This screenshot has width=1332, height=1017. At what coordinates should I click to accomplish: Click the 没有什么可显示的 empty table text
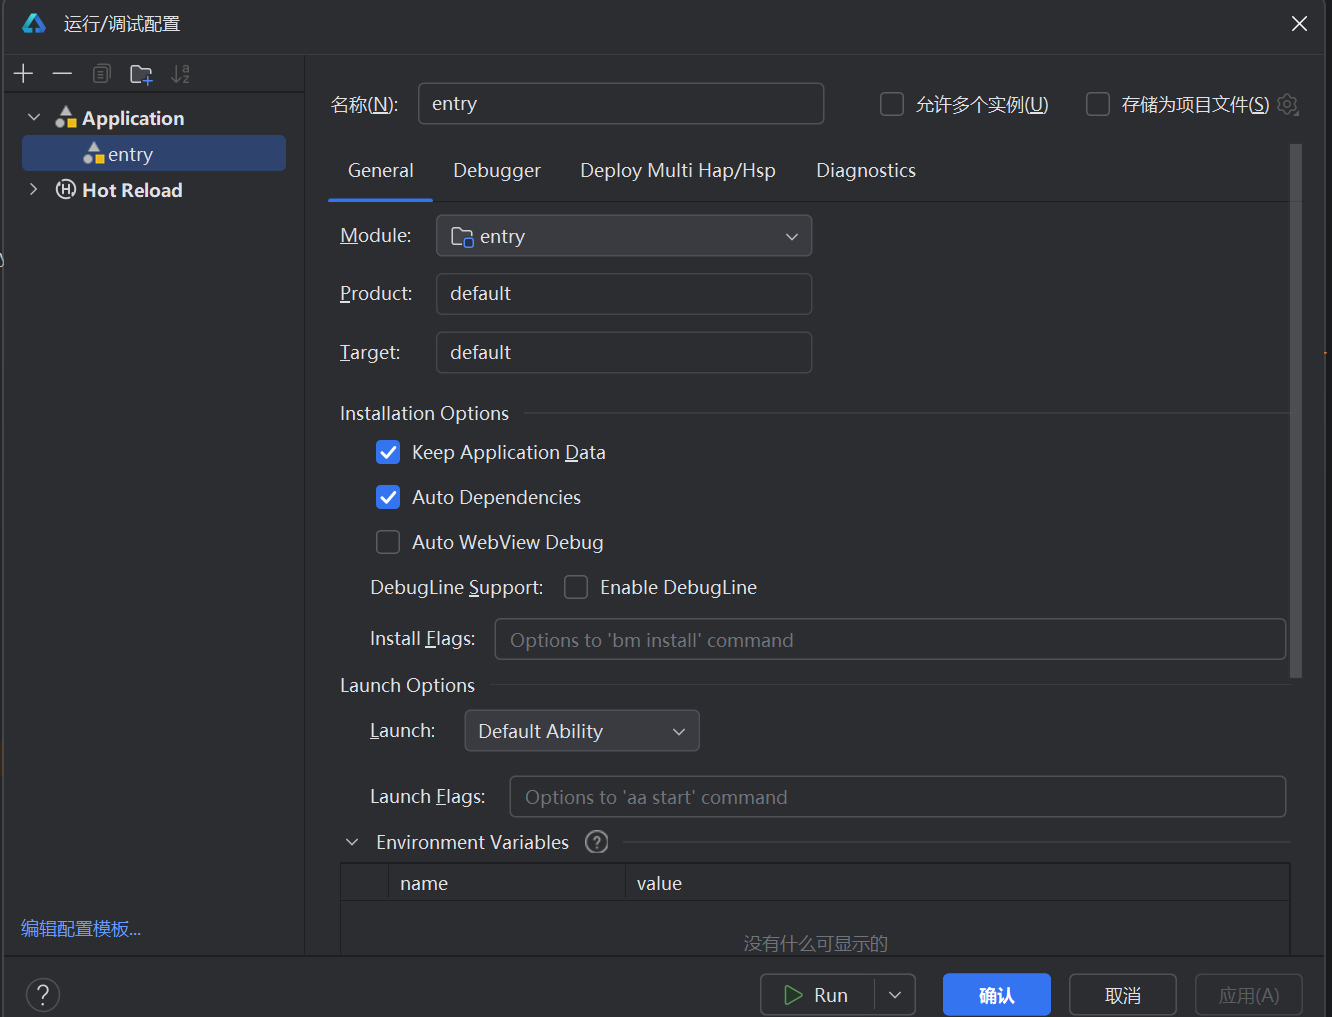click(x=815, y=943)
